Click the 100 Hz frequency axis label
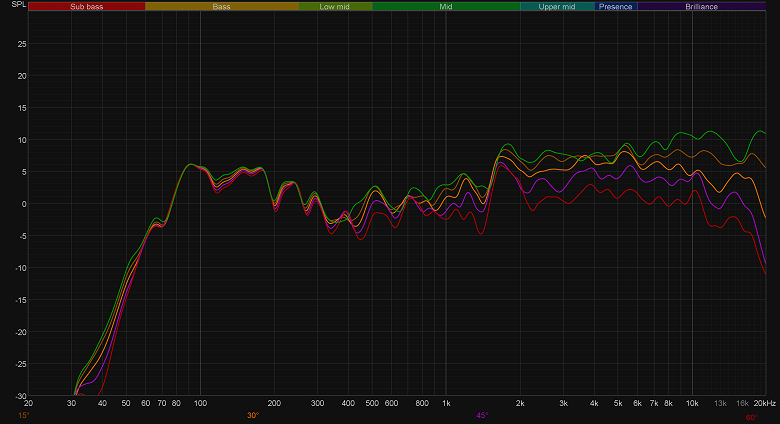Screen dimensions: 780x424 tap(200, 403)
